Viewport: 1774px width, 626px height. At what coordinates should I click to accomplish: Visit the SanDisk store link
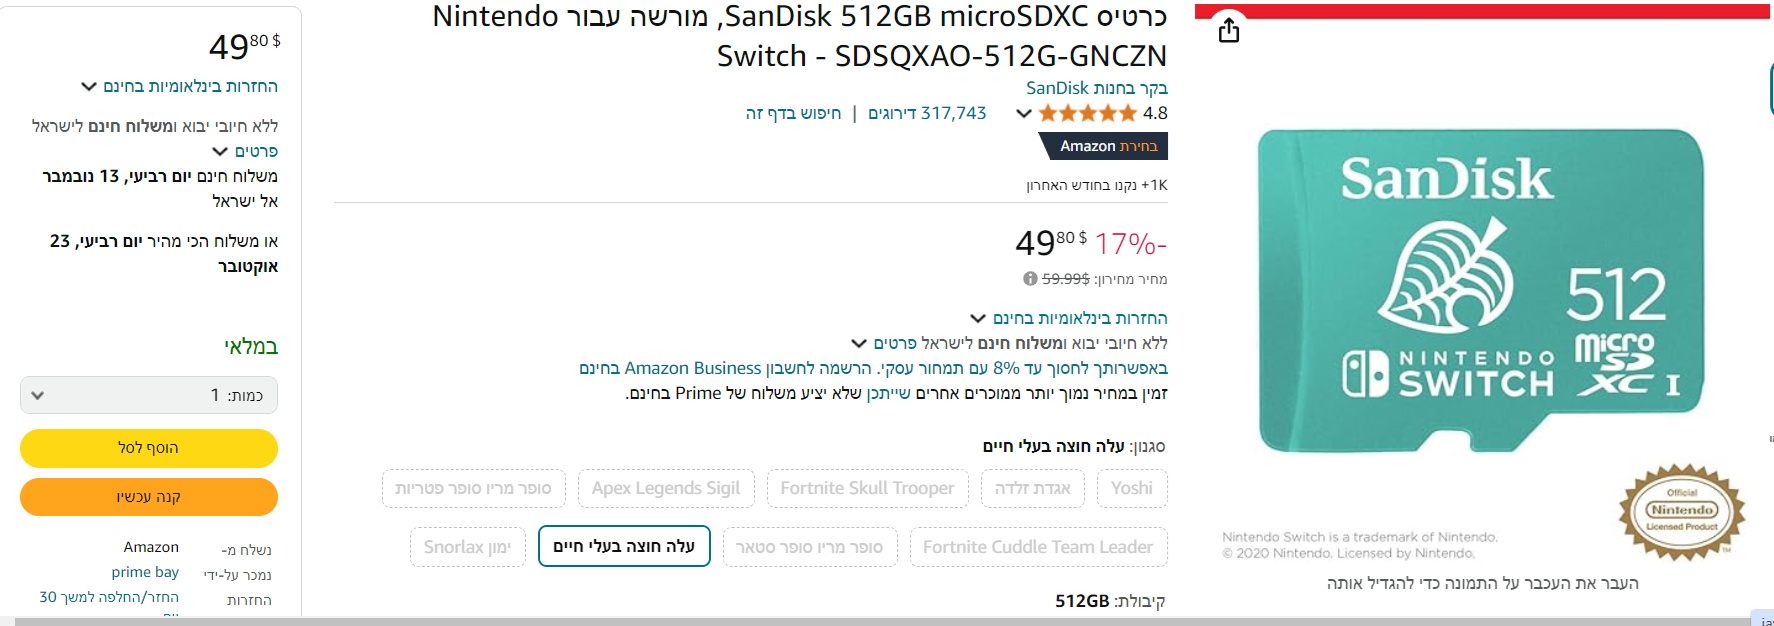pyautogui.click(x=1096, y=88)
